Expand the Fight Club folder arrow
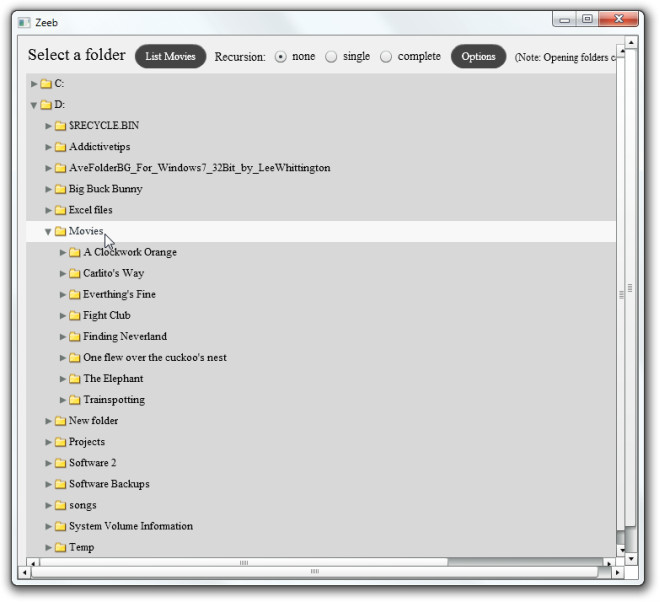Image resolution: width=660 pixels, height=602 pixels. [63, 315]
